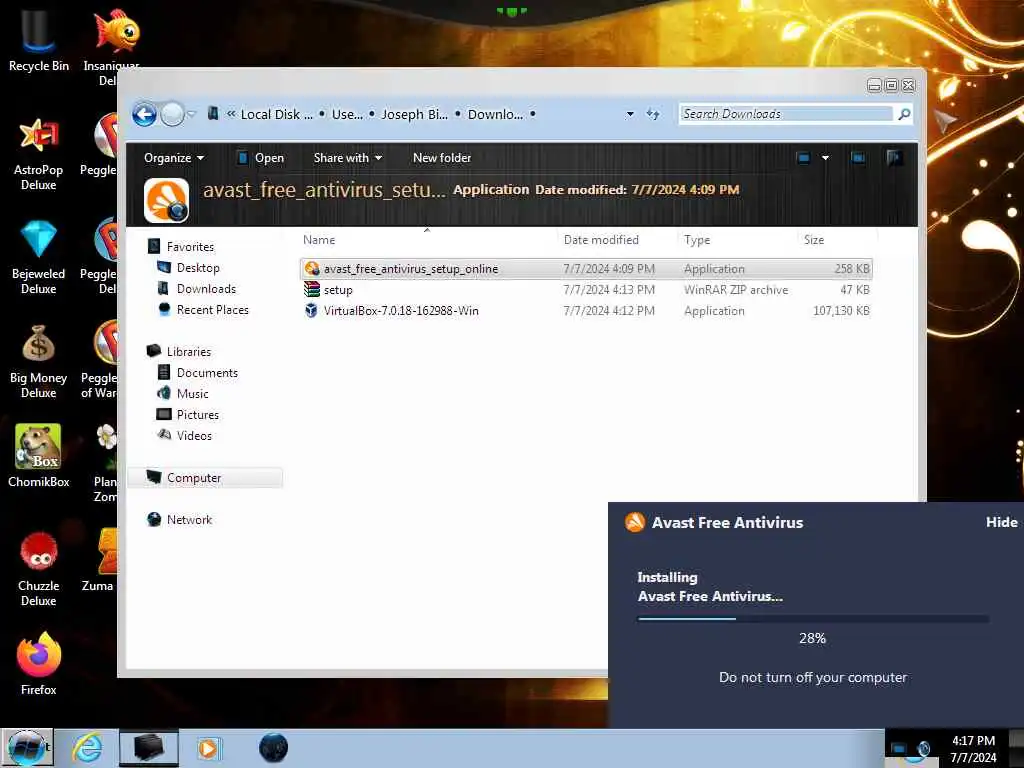Click the avast_free_antivirus_setup_online file icon

click(312, 268)
